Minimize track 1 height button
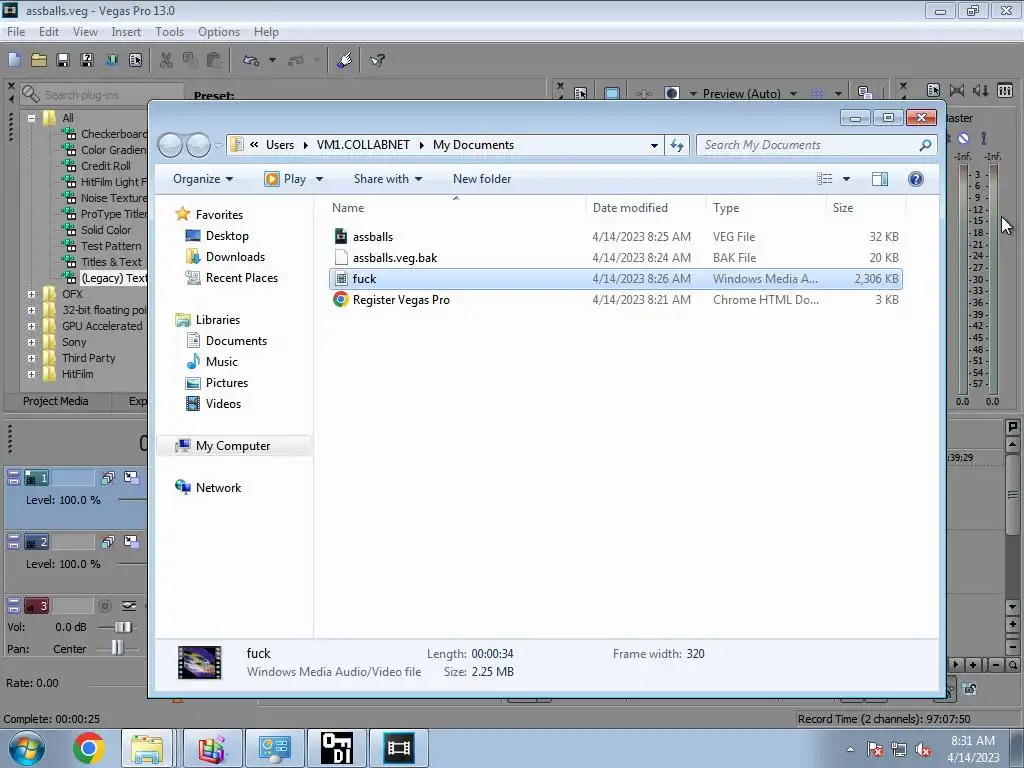1024x768 pixels. [x=13, y=474]
